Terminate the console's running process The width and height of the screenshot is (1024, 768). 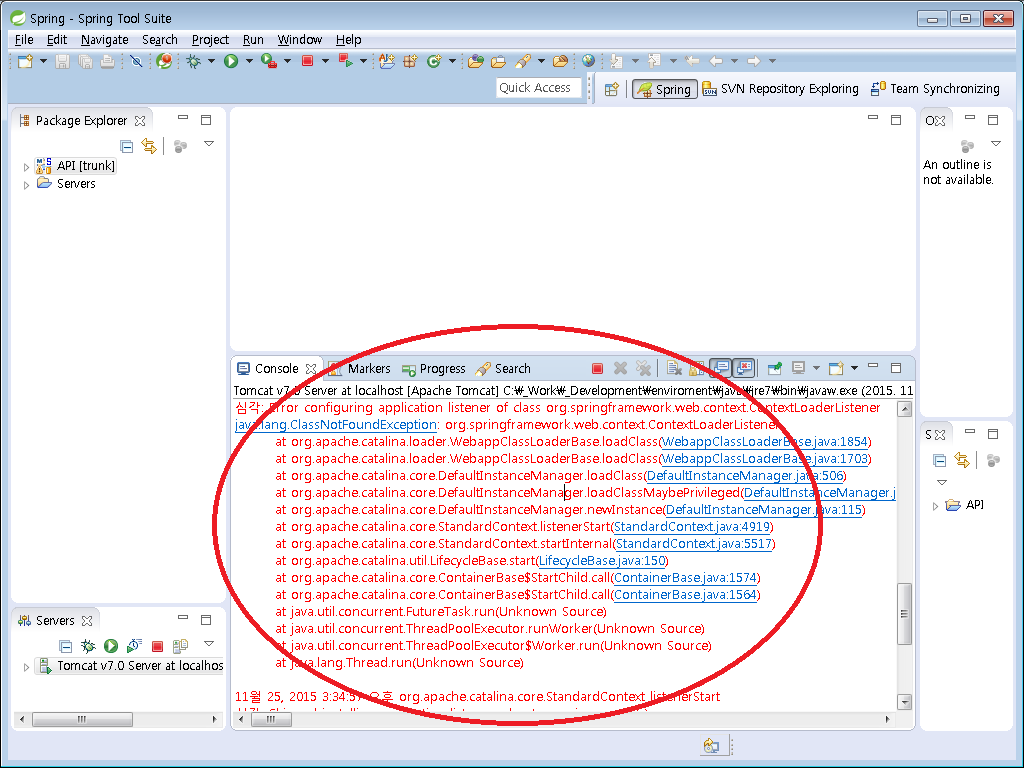coord(597,369)
